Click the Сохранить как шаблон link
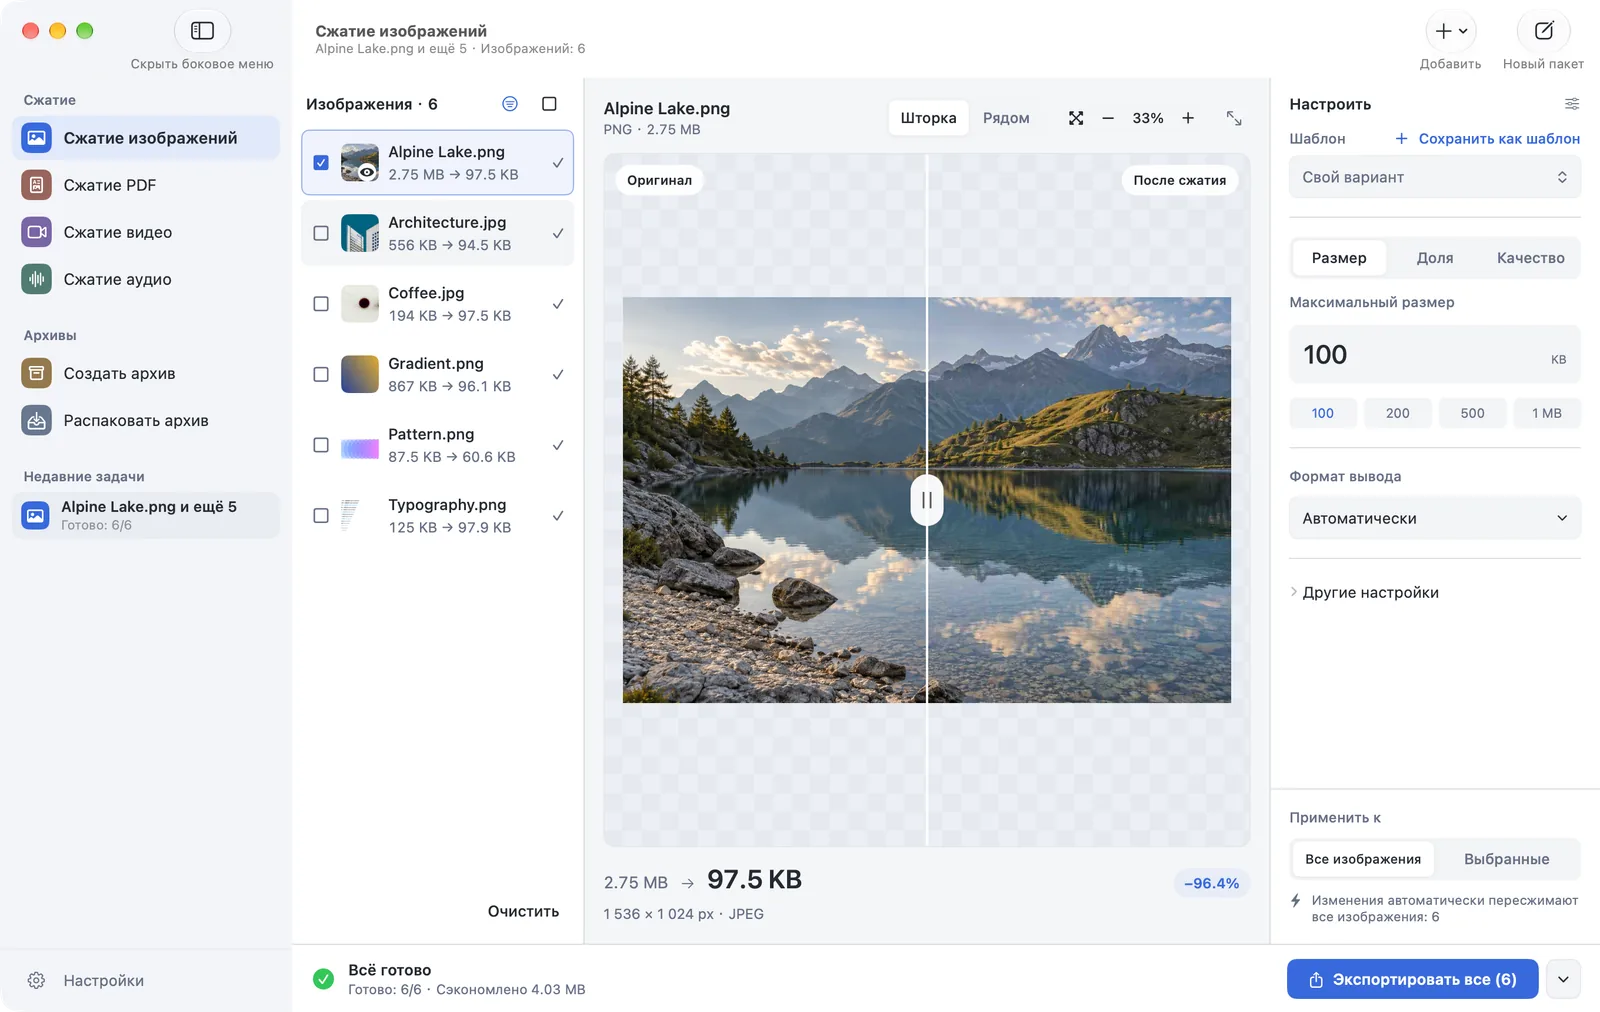 1488,139
